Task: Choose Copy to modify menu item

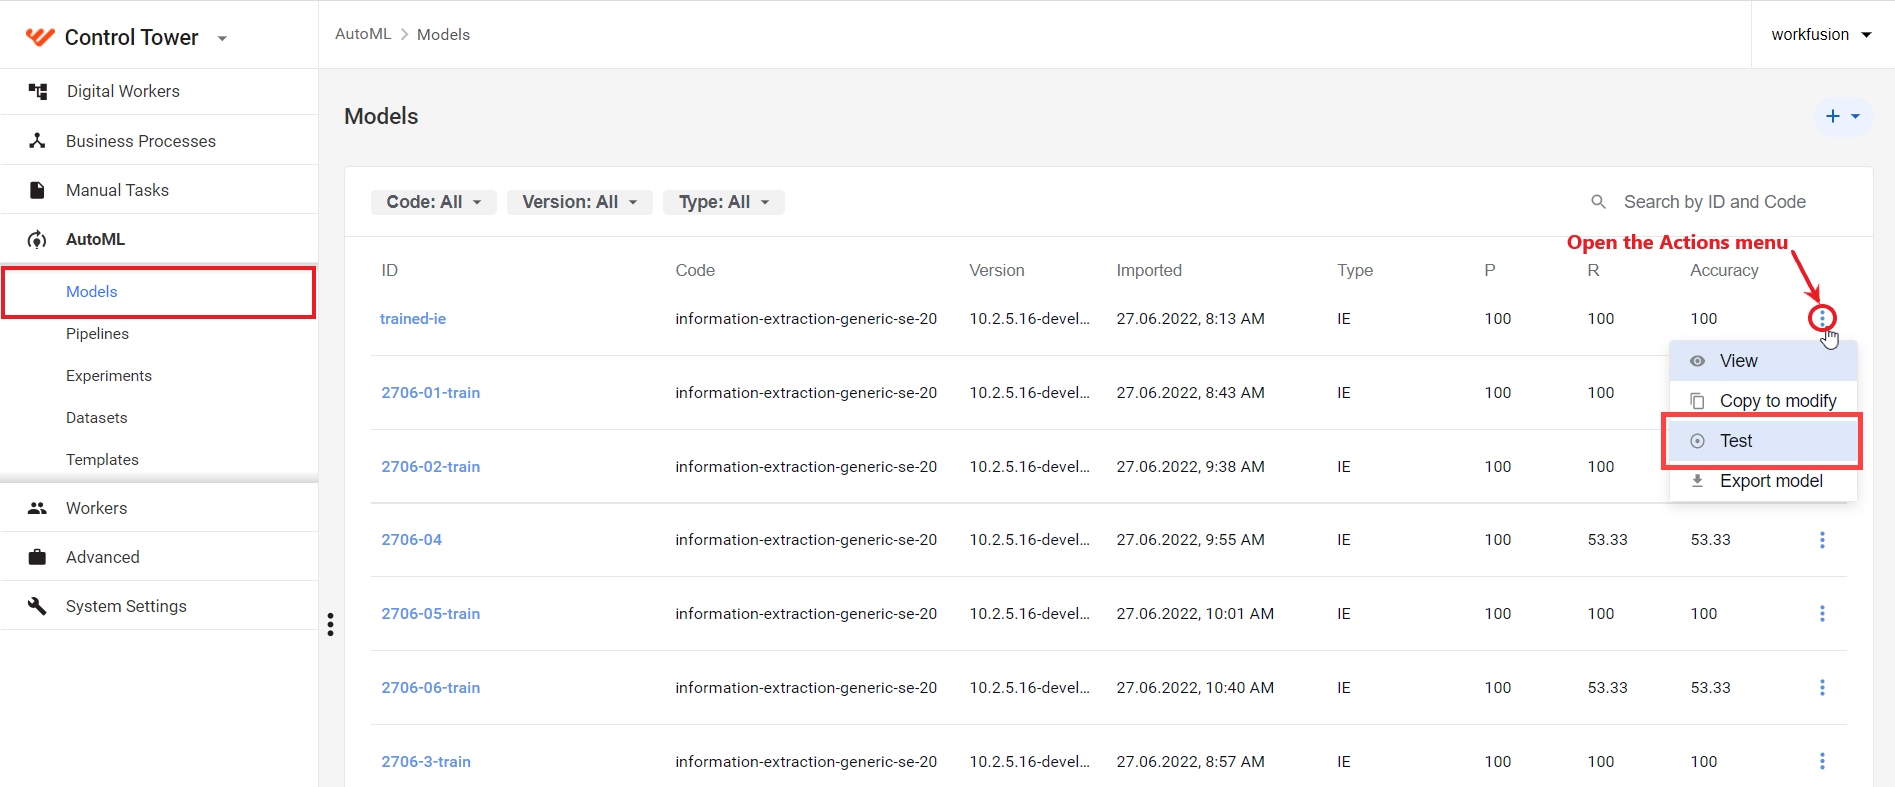Action: tap(1763, 401)
